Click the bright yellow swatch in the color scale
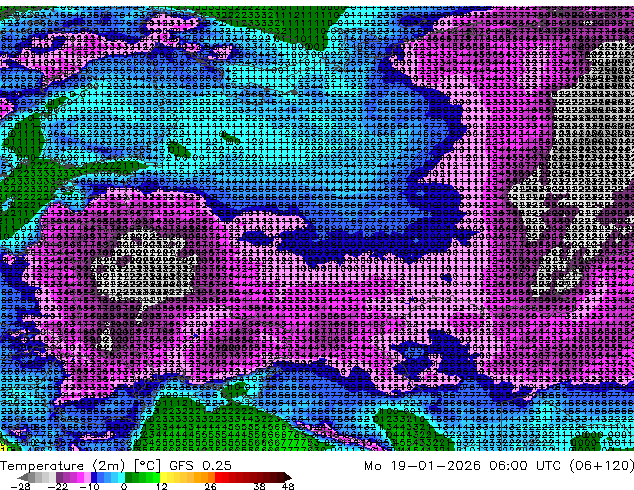Screen dimensions: 634x490 click(x=163, y=477)
